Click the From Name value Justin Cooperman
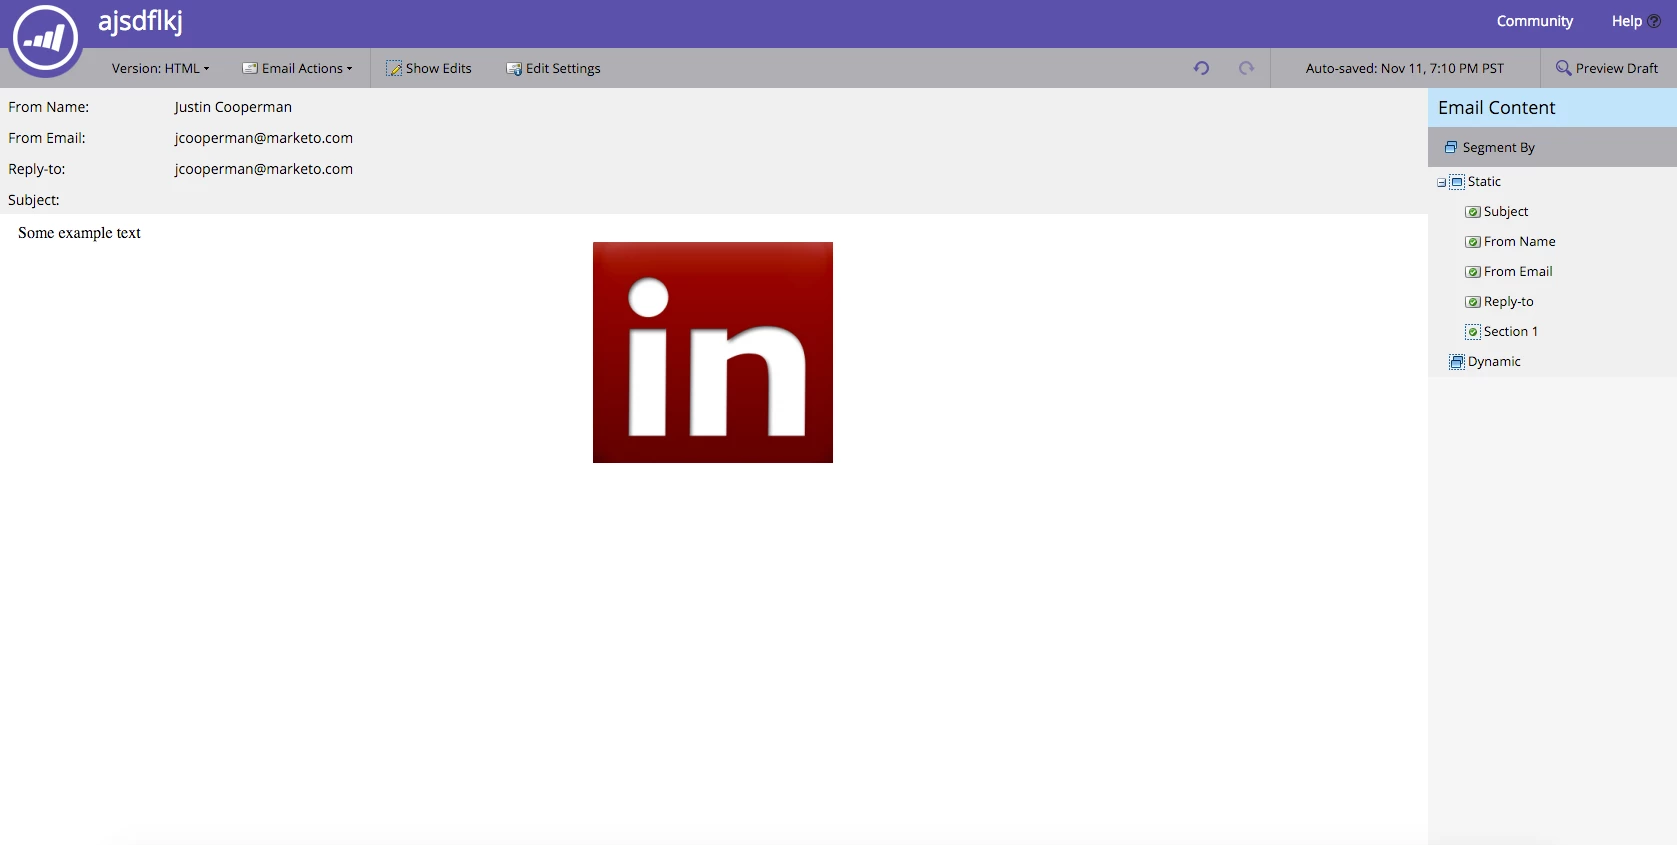1677x845 pixels. [233, 107]
